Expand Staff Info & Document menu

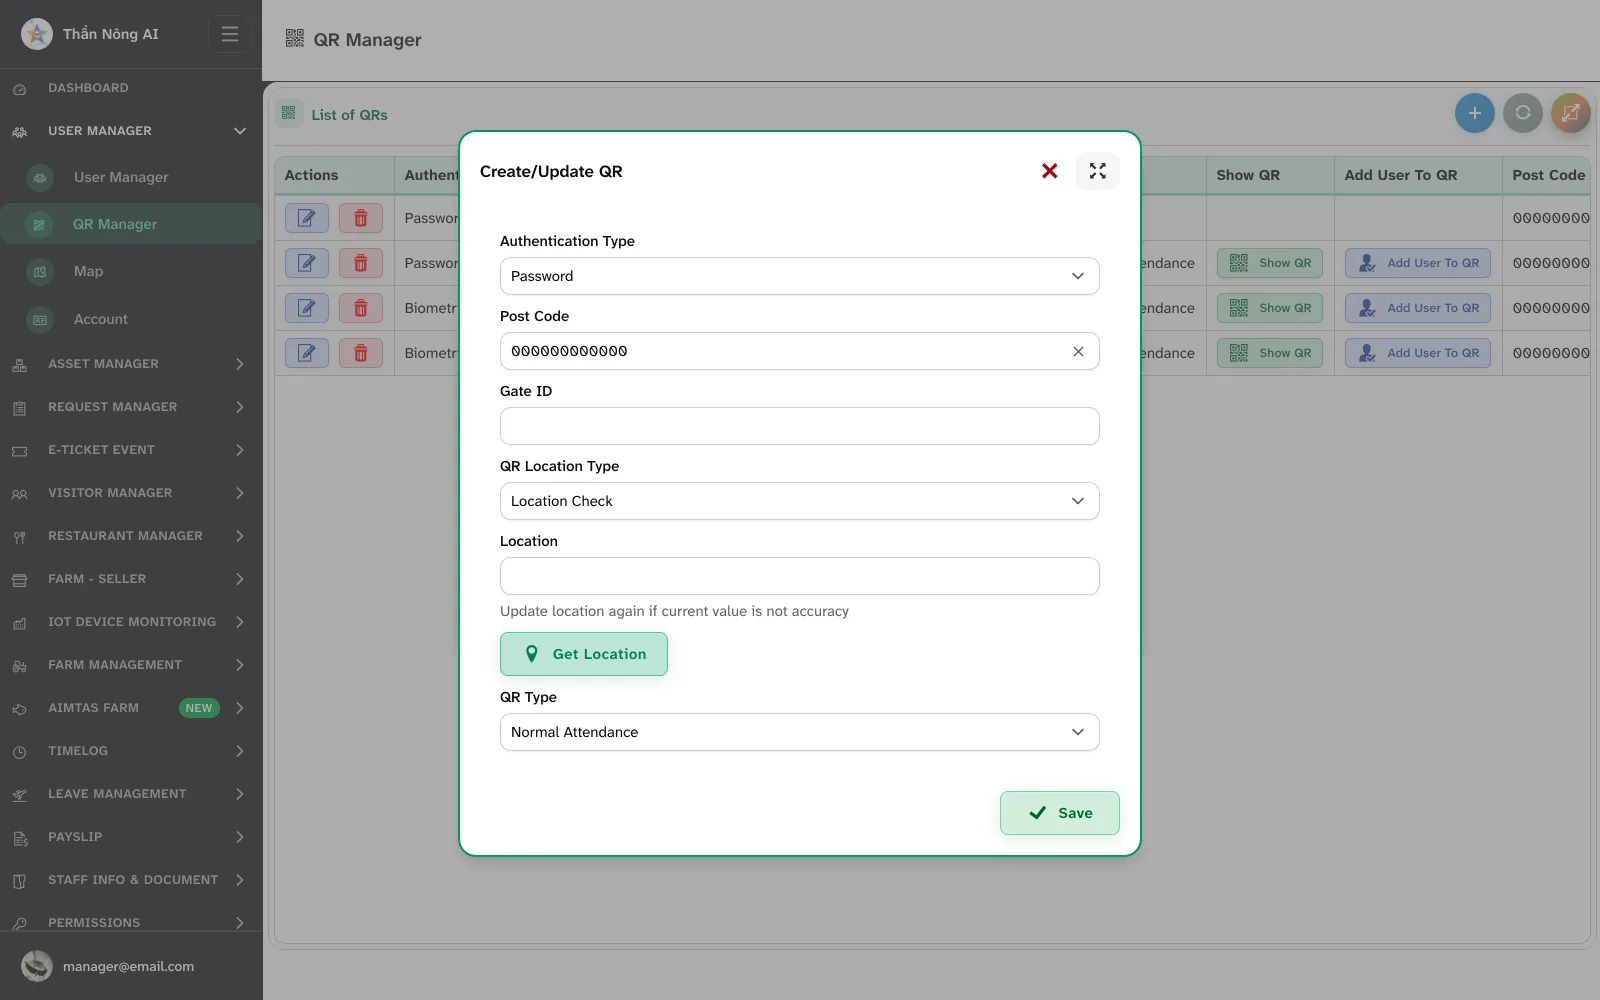(131, 880)
